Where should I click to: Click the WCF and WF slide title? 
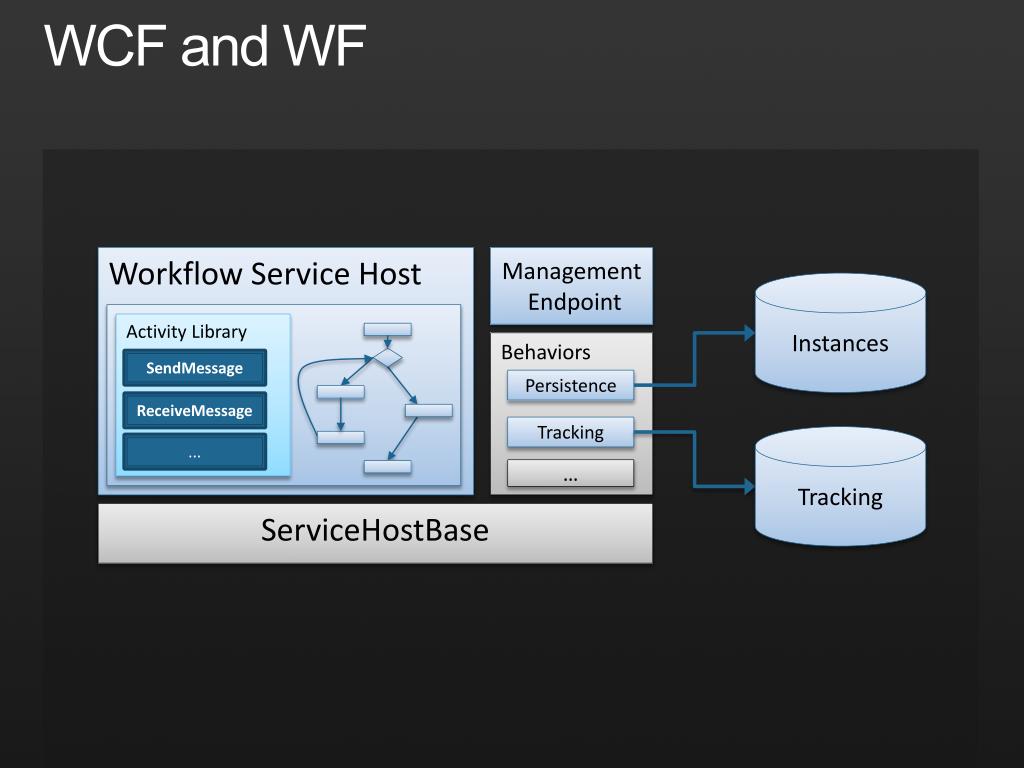pos(204,45)
